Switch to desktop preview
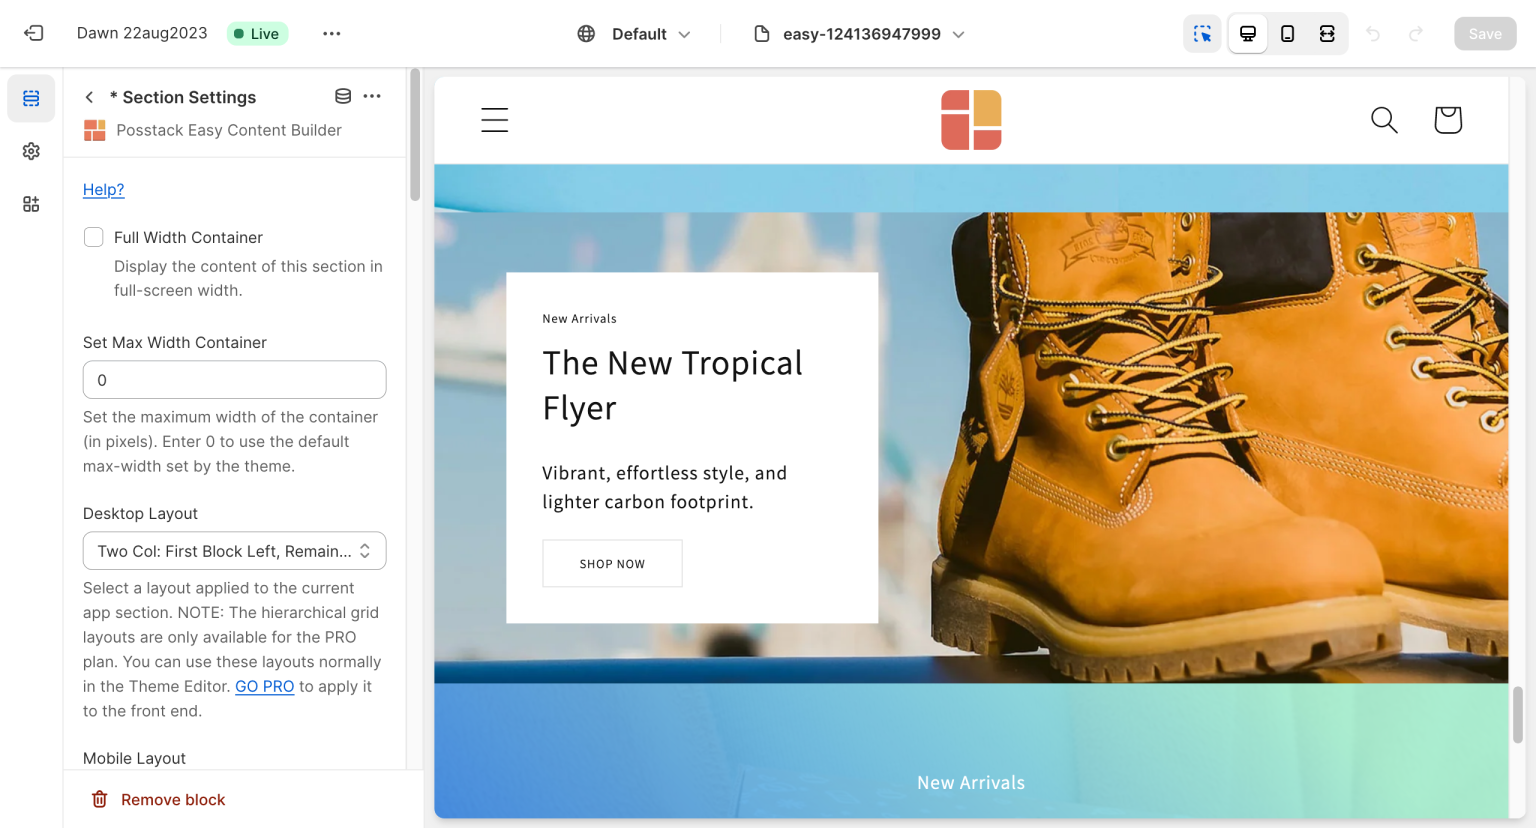The width and height of the screenshot is (1536, 828). click(1248, 34)
